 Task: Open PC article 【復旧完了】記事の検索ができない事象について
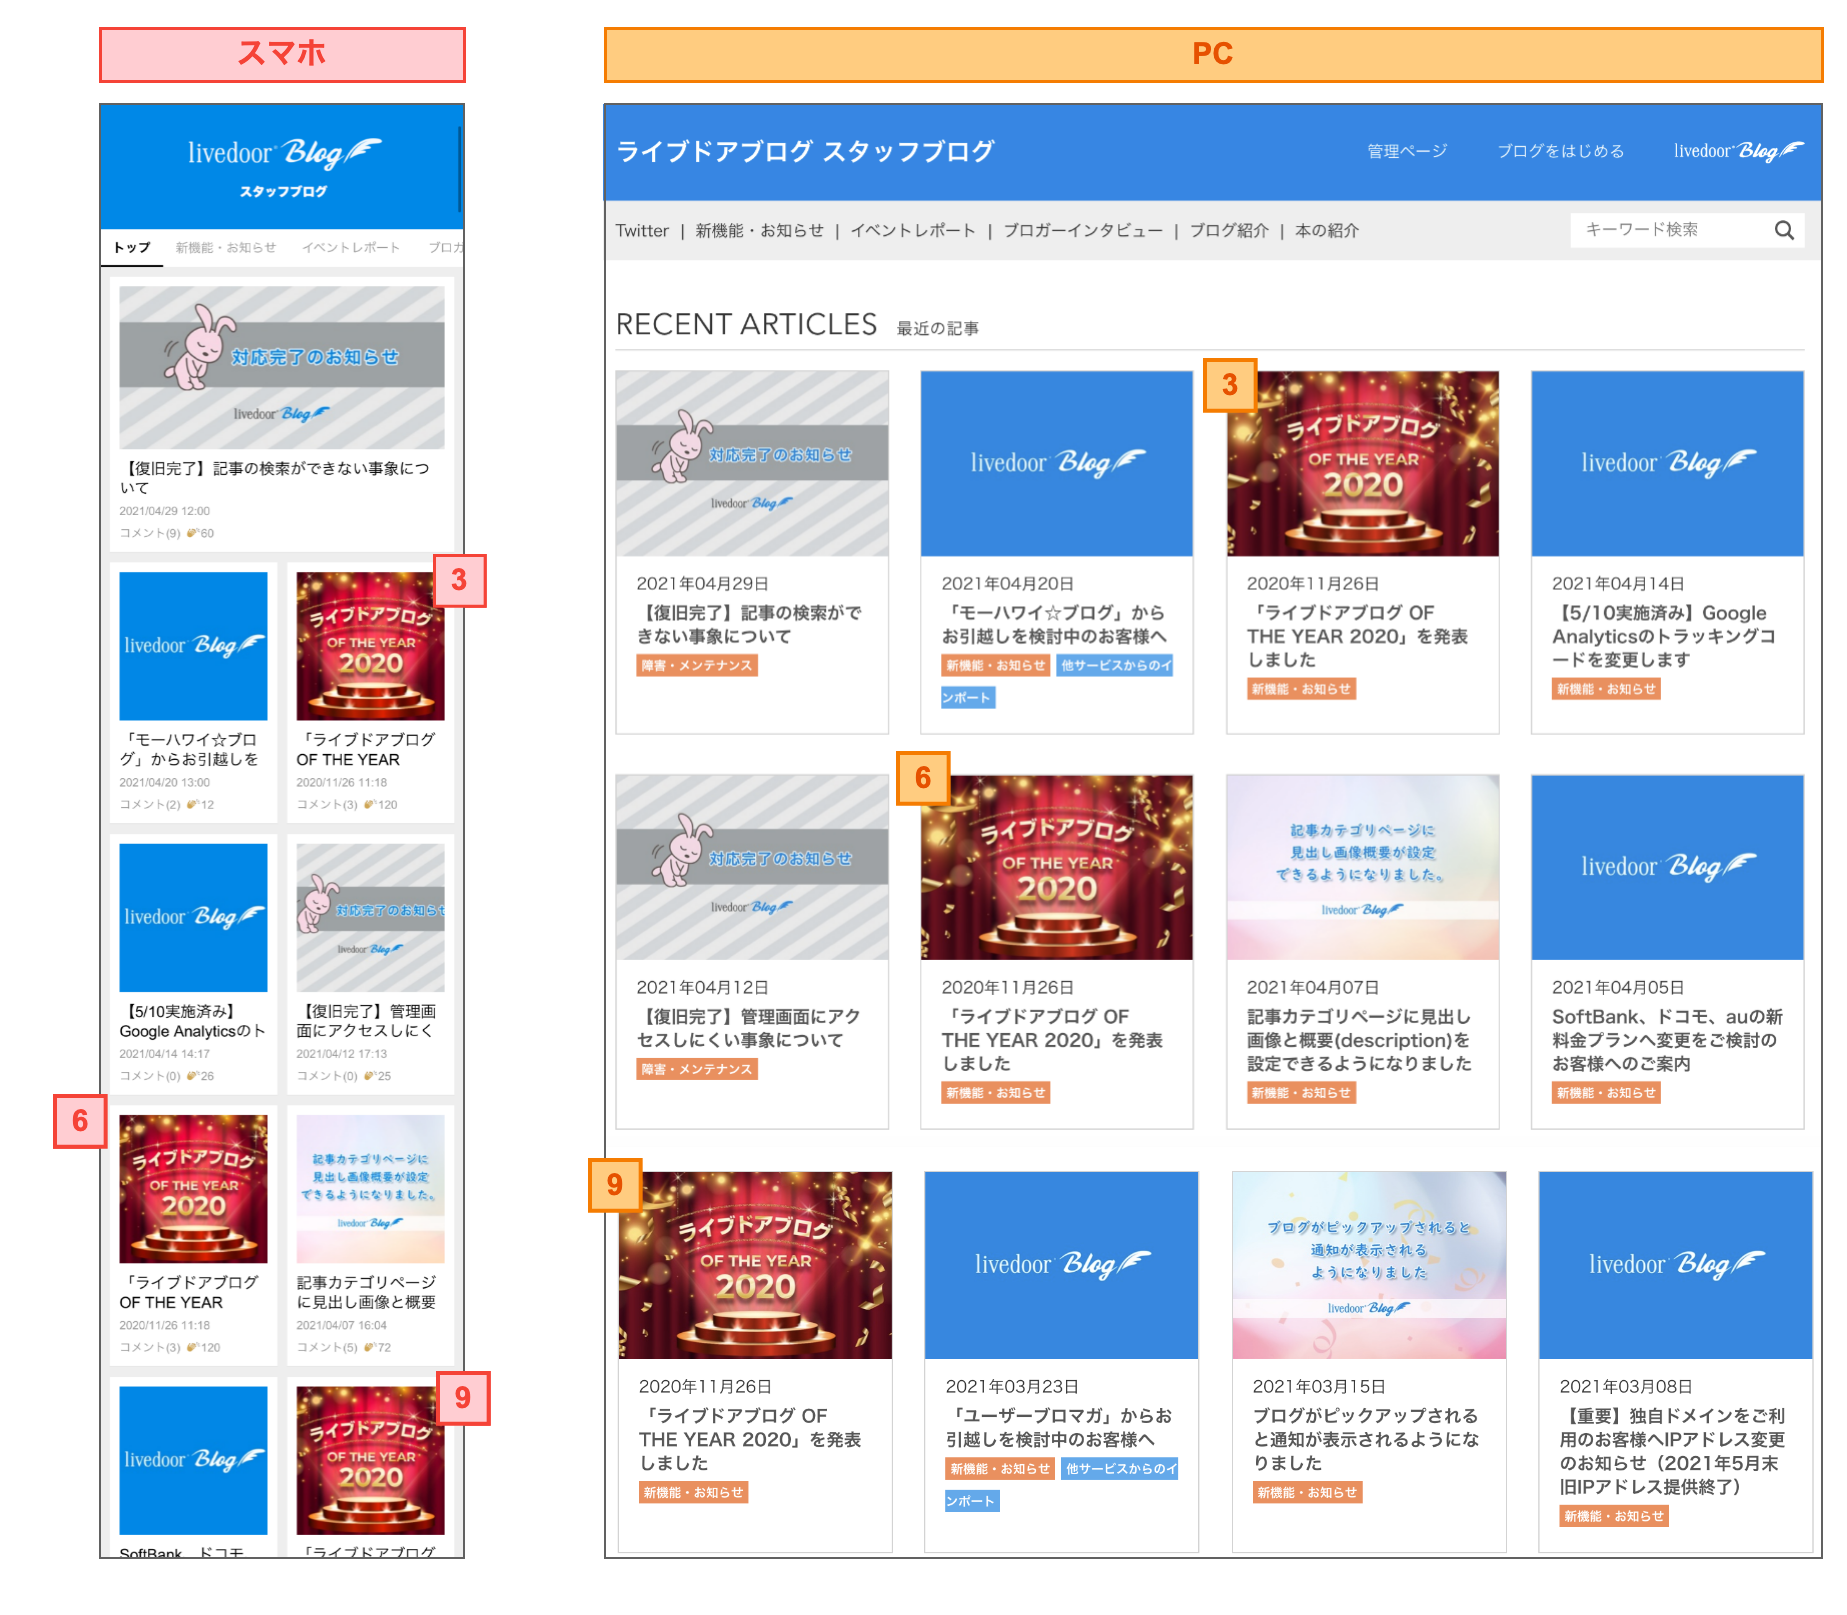(x=749, y=624)
